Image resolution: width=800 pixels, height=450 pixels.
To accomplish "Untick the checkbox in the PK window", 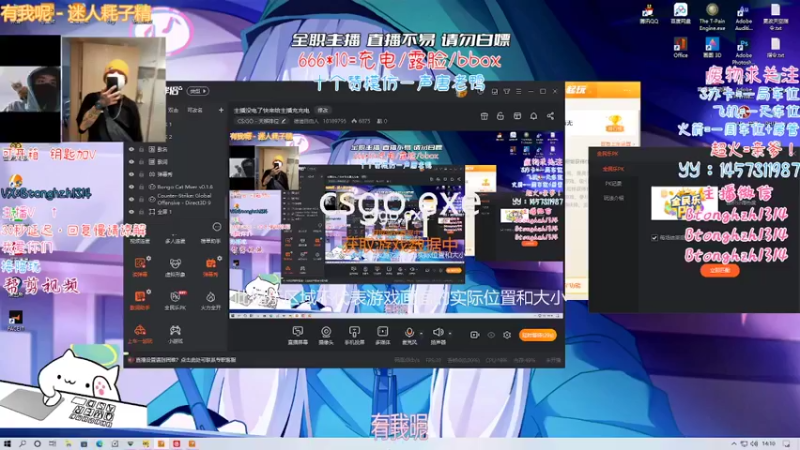I will point(655,238).
